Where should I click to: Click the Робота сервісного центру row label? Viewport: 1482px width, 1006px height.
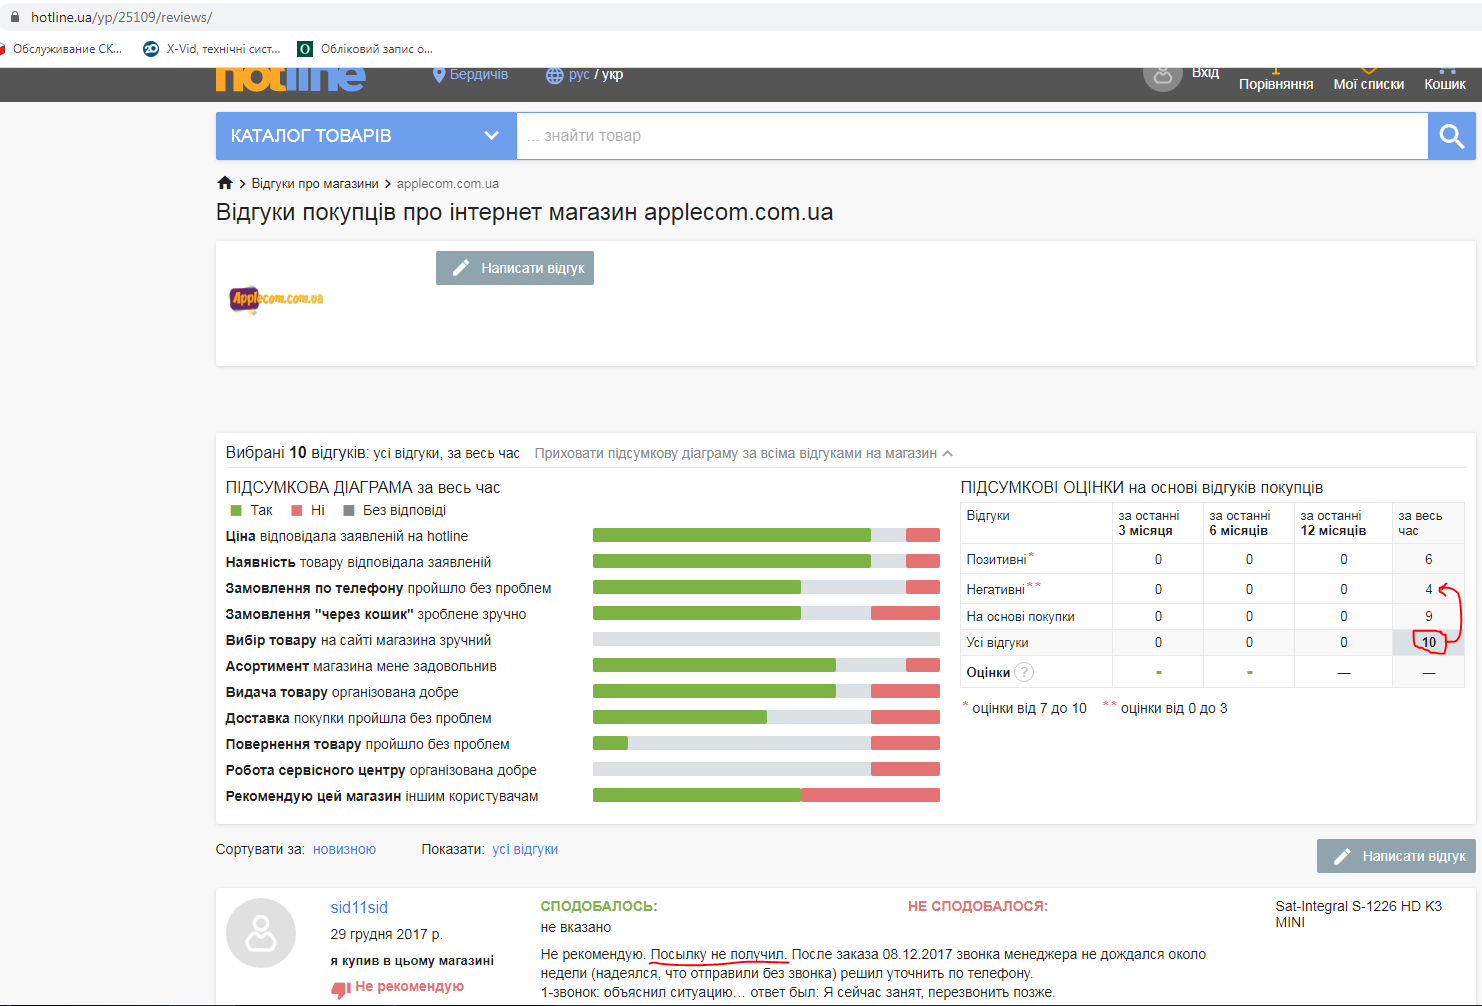pos(381,770)
